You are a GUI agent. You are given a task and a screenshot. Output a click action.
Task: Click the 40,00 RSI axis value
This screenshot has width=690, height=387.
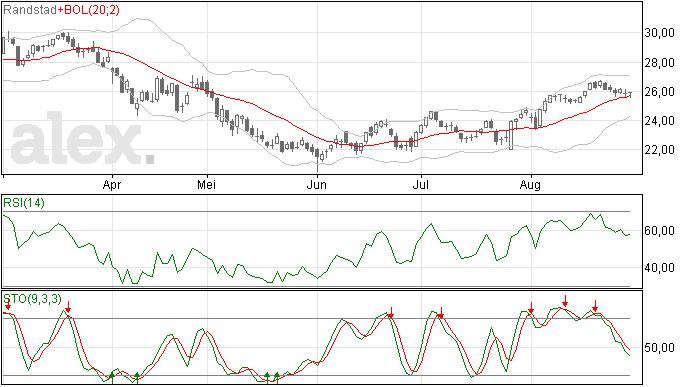659,268
